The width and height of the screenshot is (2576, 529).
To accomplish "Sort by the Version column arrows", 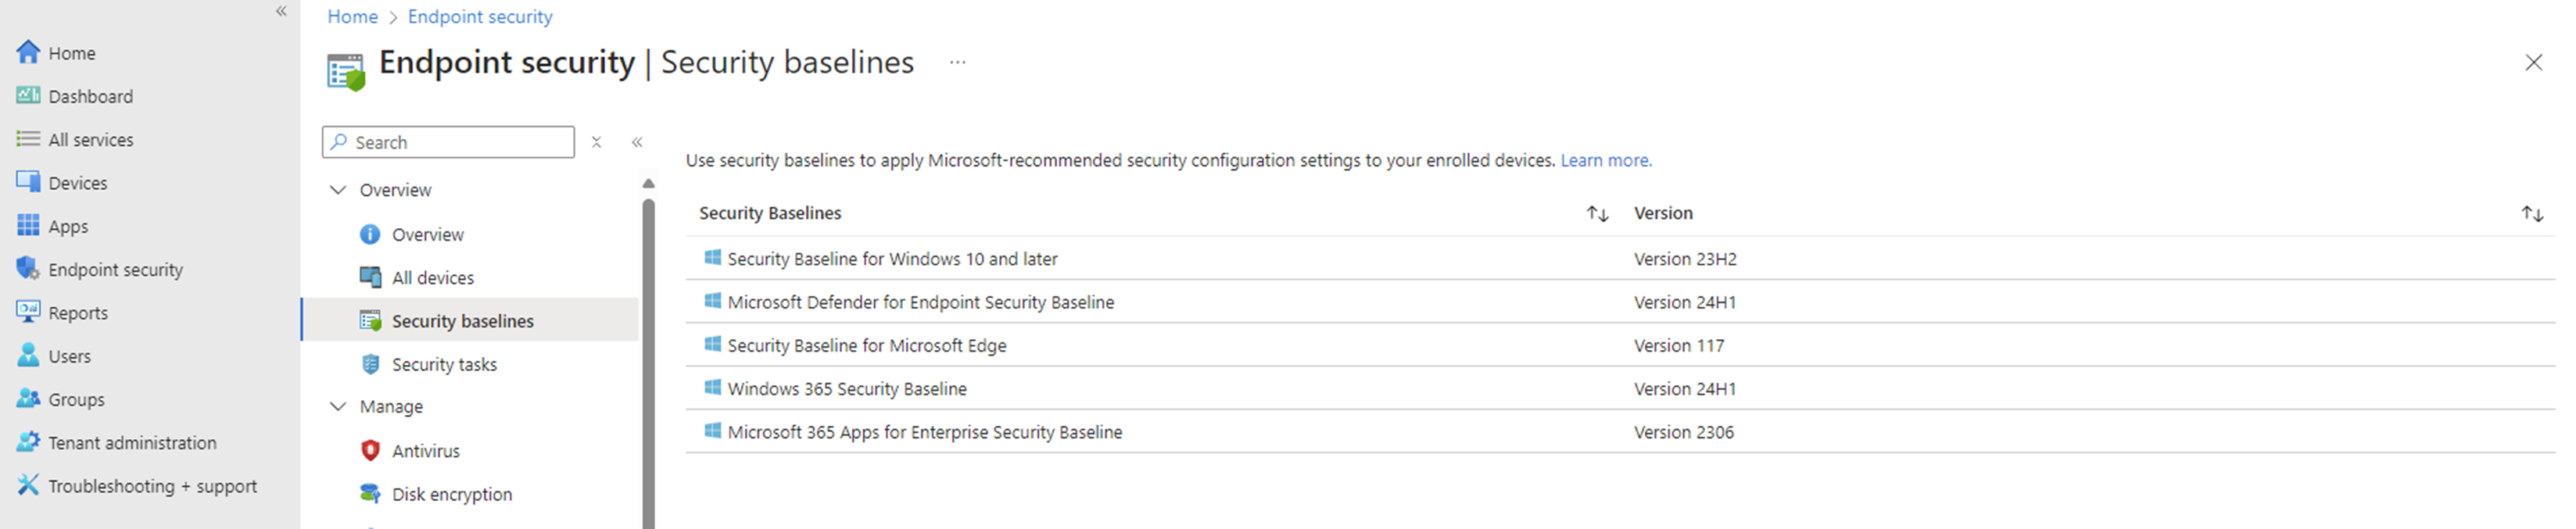I will coord(2532,213).
